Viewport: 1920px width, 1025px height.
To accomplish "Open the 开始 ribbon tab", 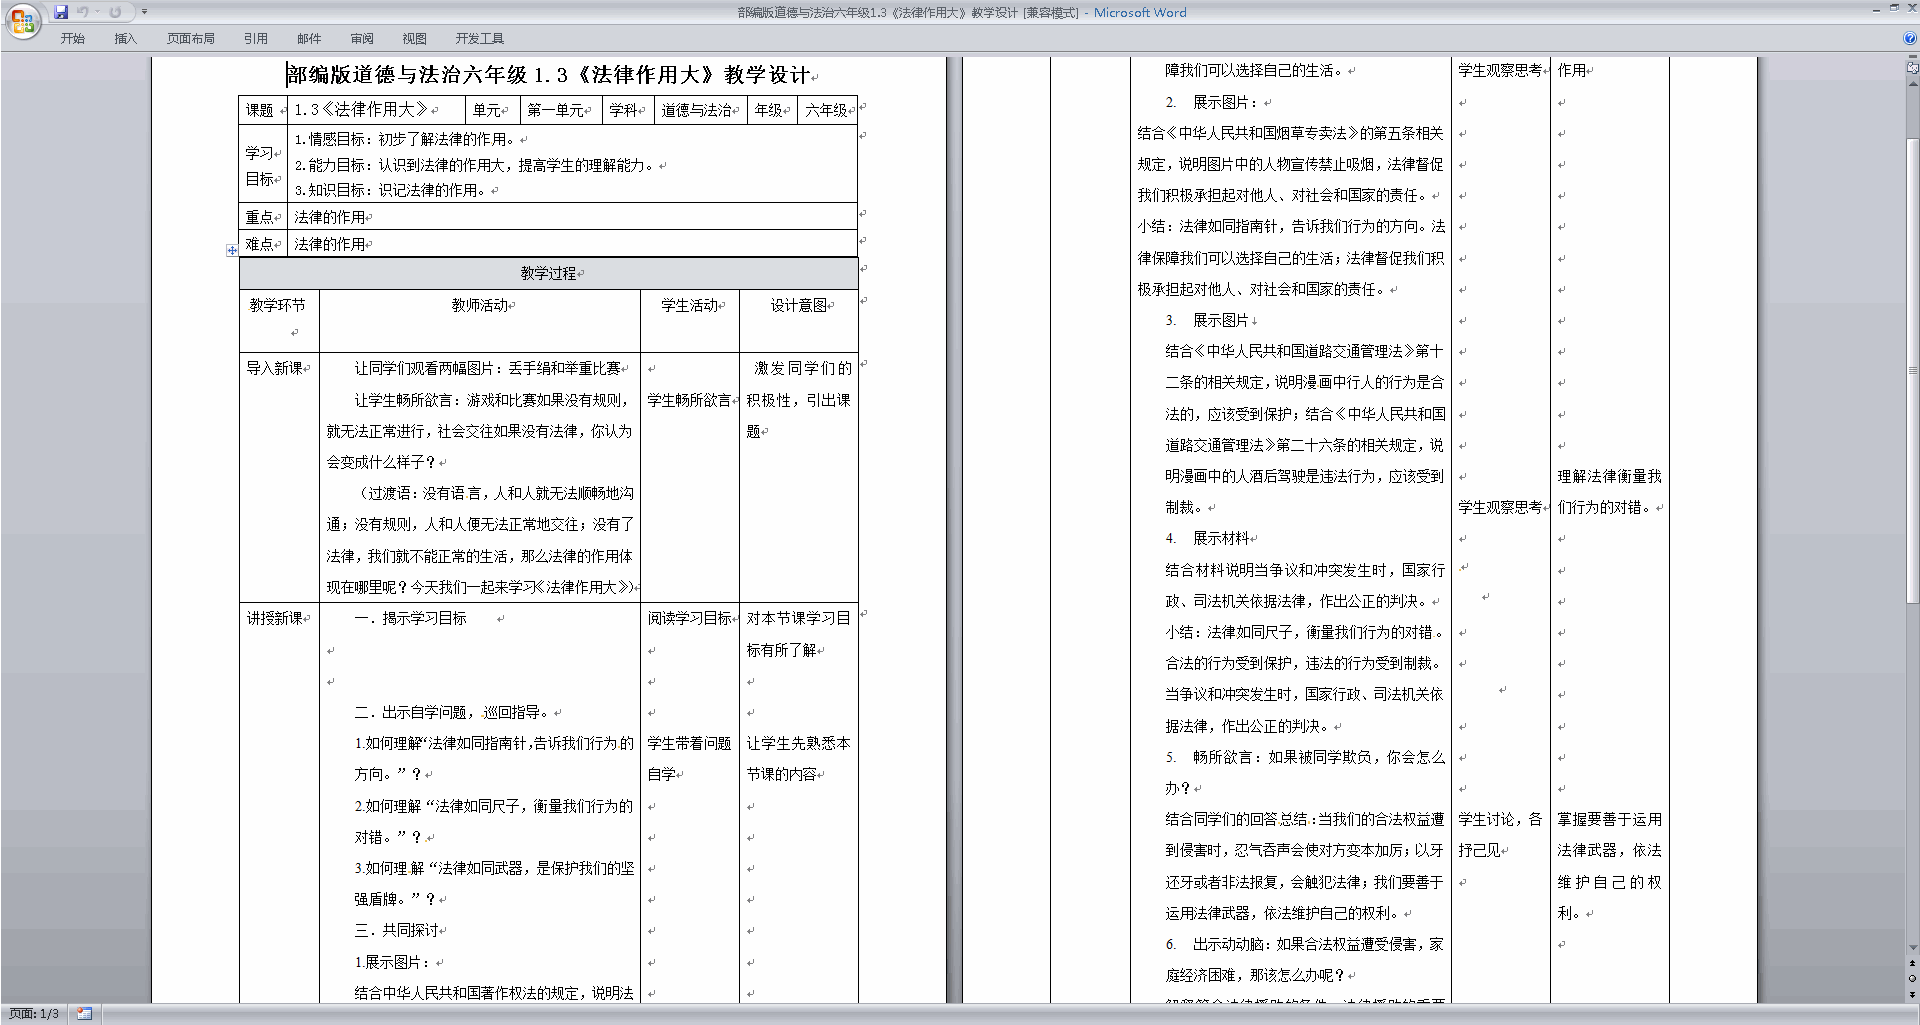I will [73, 39].
